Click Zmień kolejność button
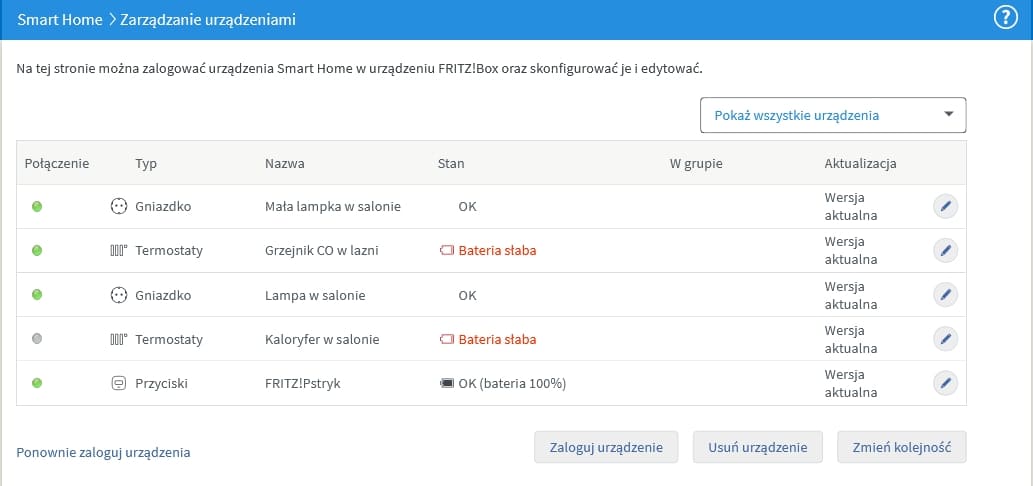1033x486 pixels. 901,447
